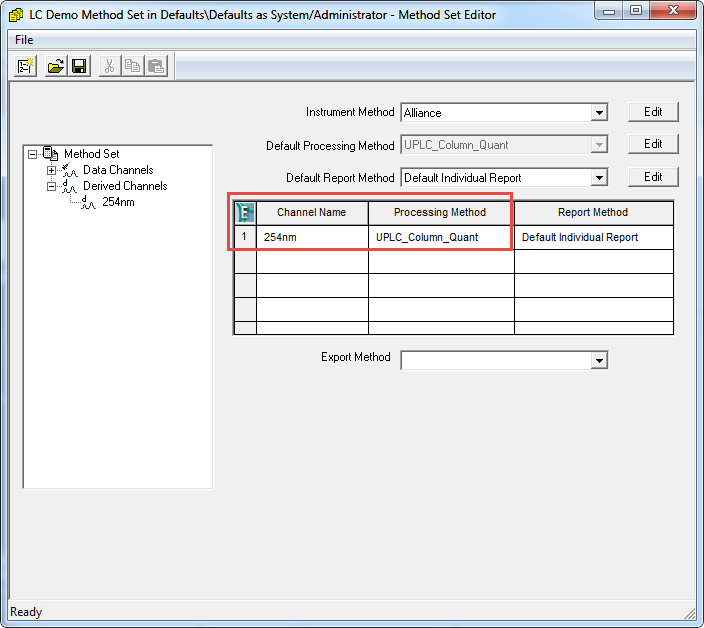
Task: Select row 1 header in channel table
Action: (245, 237)
